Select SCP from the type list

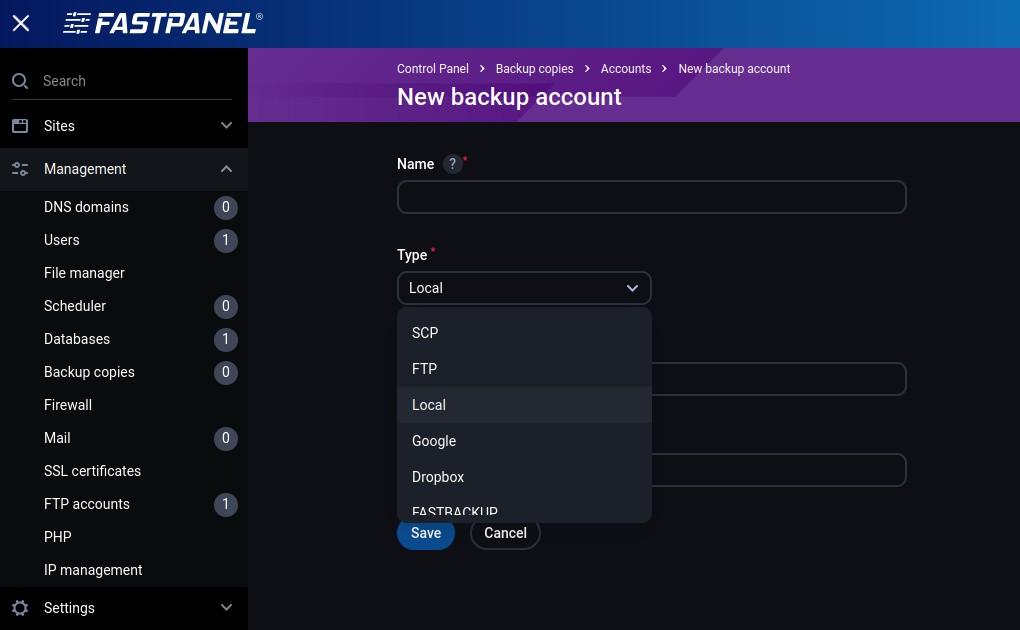coord(524,333)
